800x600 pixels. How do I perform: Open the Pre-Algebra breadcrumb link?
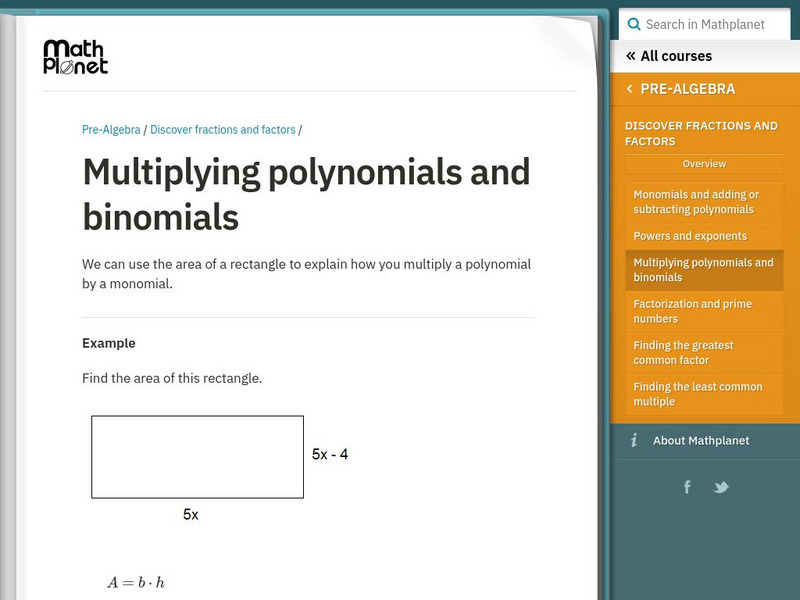tap(111, 130)
